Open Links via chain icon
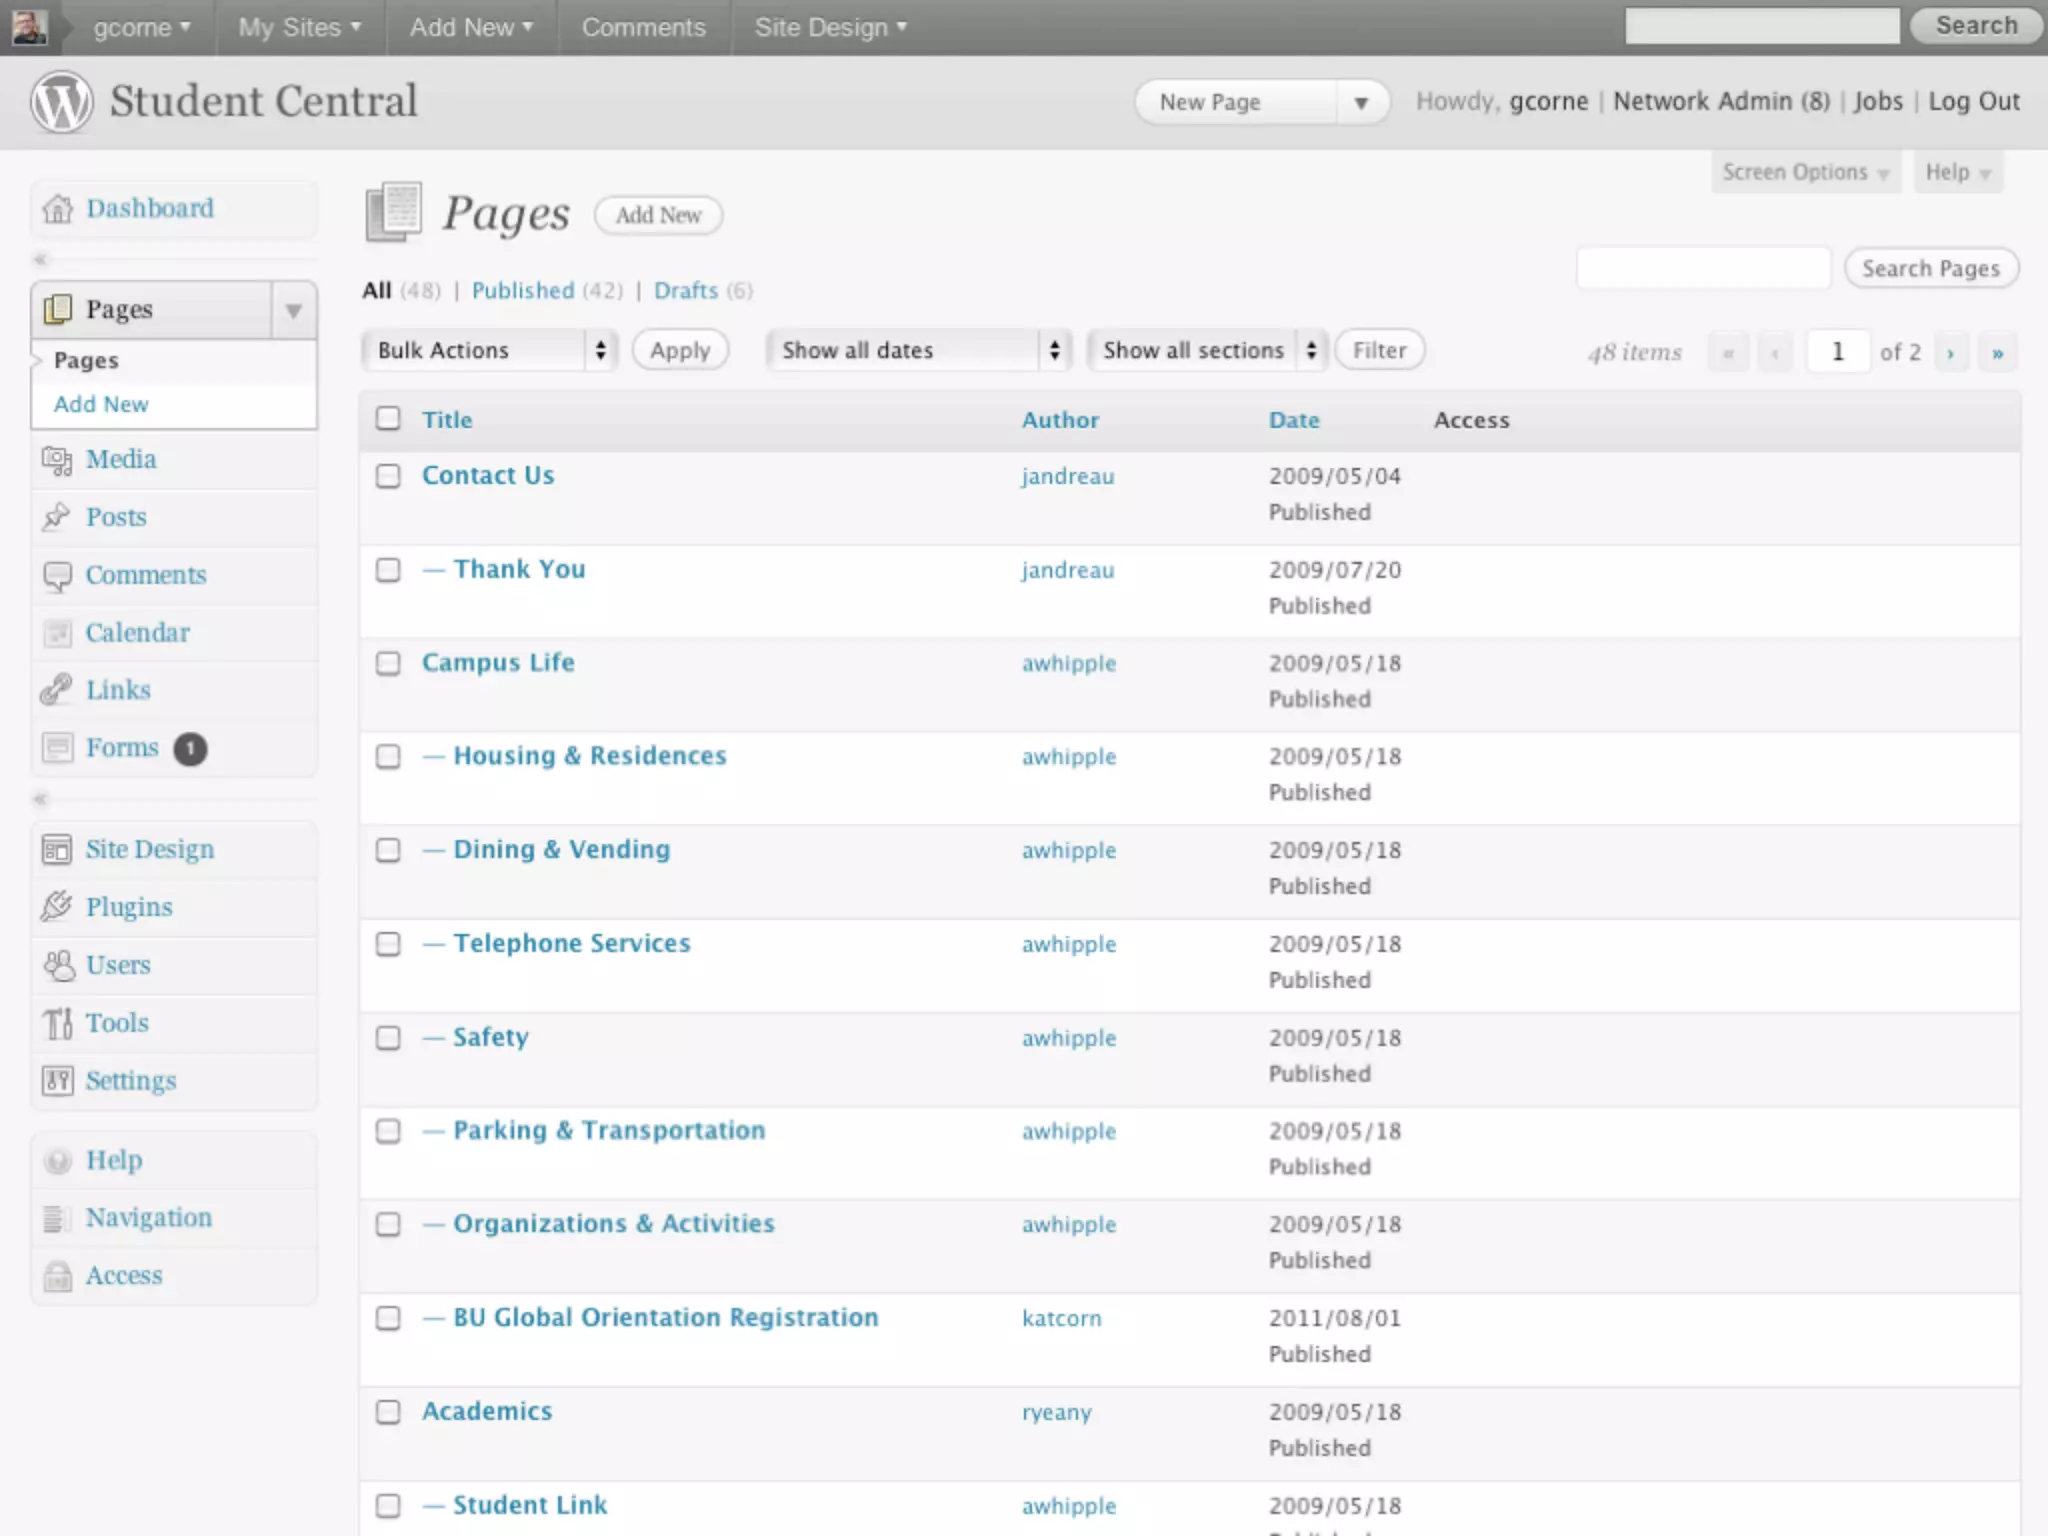 [x=57, y=690]
